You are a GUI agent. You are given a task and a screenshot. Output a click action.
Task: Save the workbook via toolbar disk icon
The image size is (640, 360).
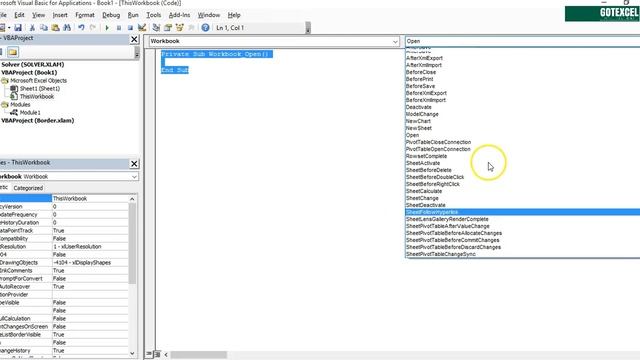[x=18, y=28]
